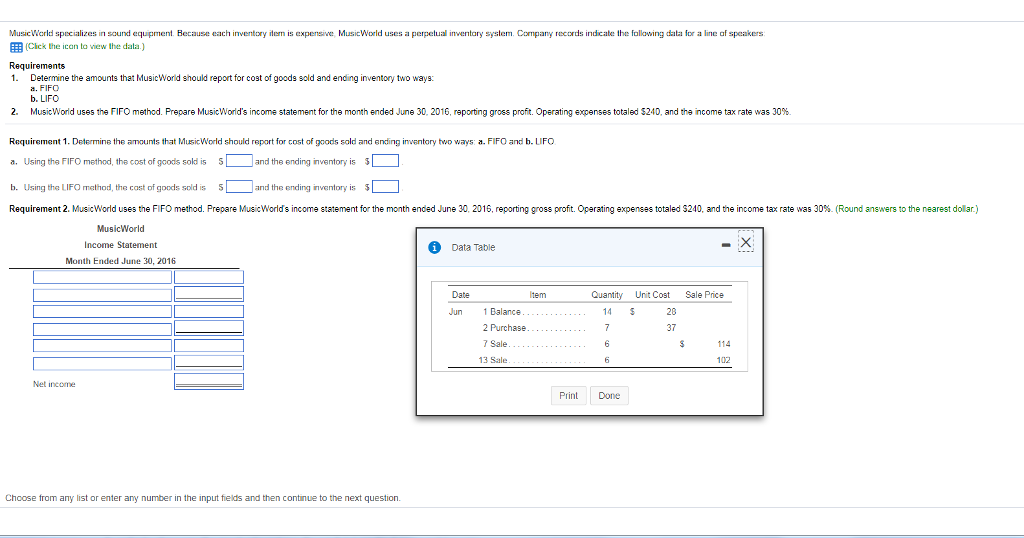Click the 'Data Table' title text
Screen dimensions: 1024x538
pyautogui.click(x=473, y=247)
